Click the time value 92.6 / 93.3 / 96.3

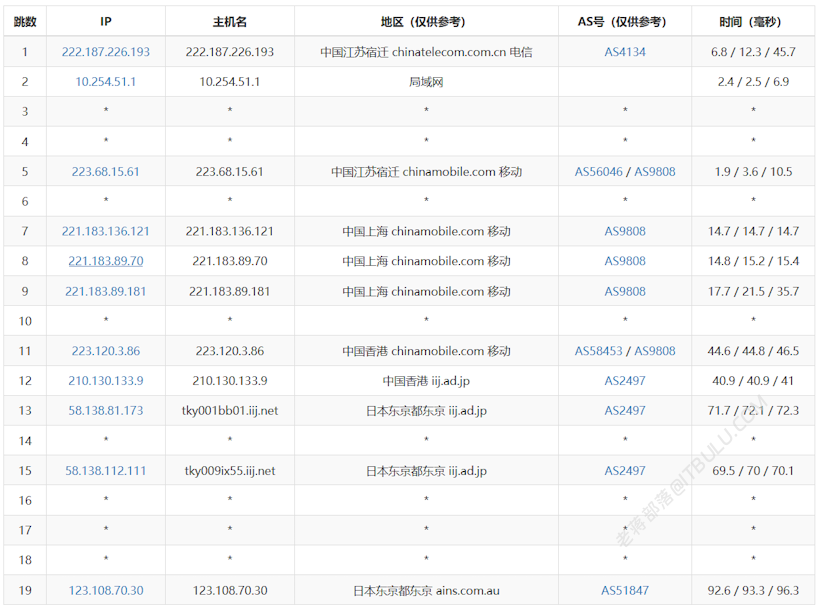pyautogui.click(x=753, y=591)
